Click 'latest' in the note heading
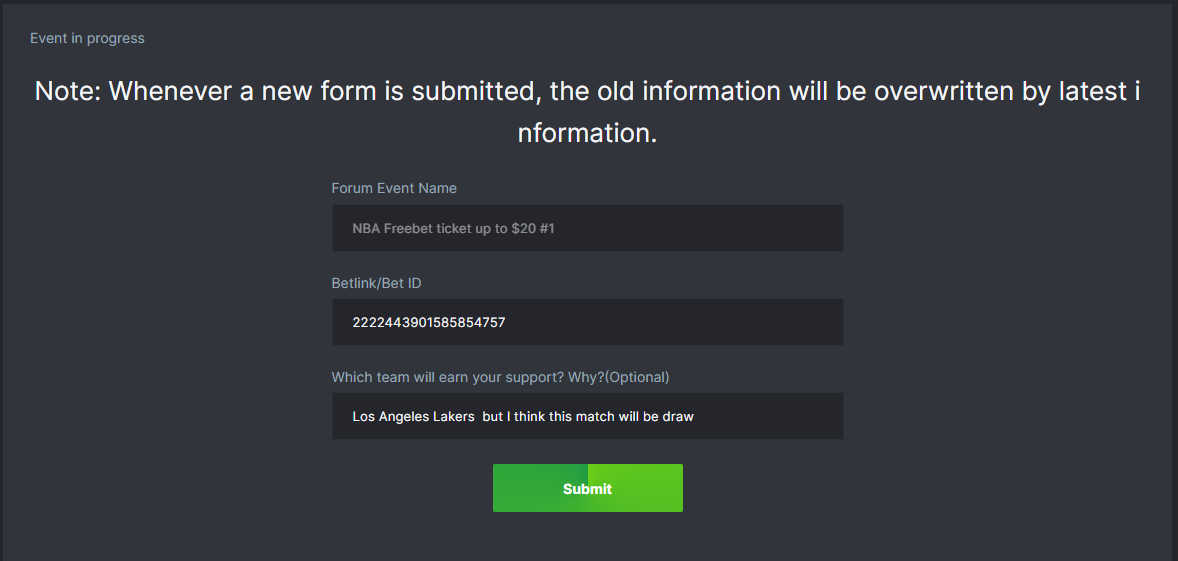 (1093, 91)
